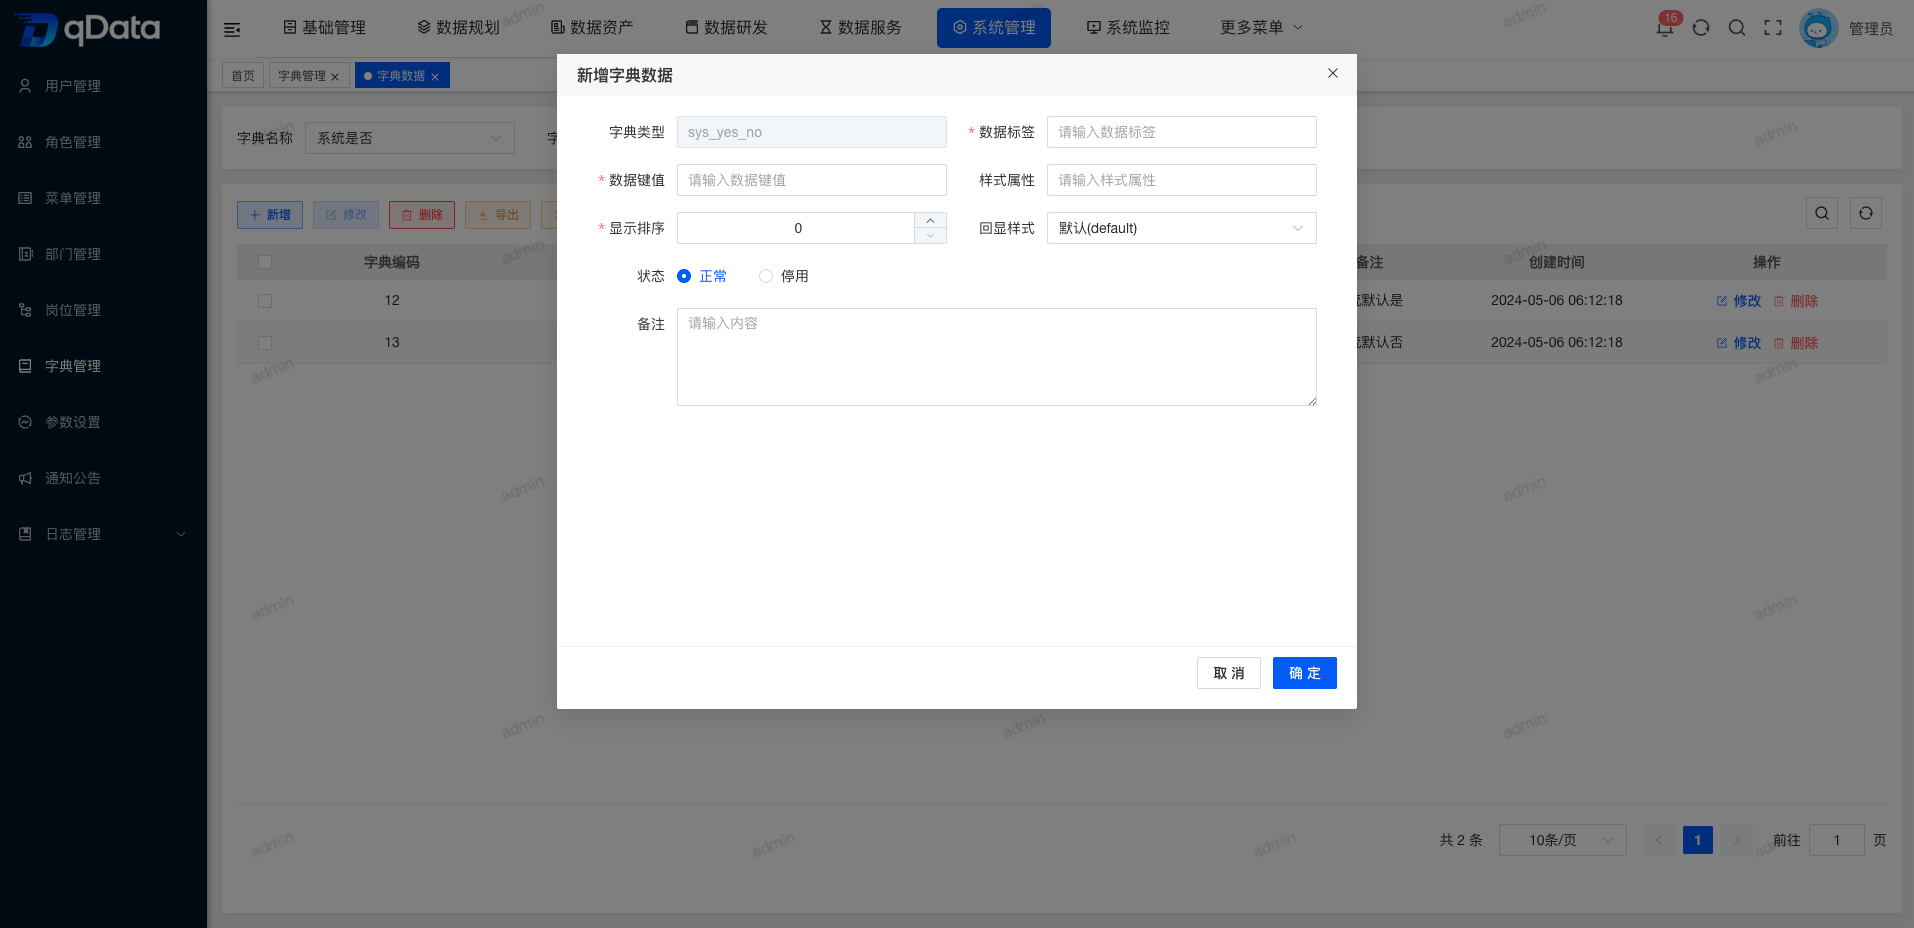Image resolution: width=1914 pixels, height=928 pixels.
Task: Click the refresh icon in top header
Action: 1701,28
